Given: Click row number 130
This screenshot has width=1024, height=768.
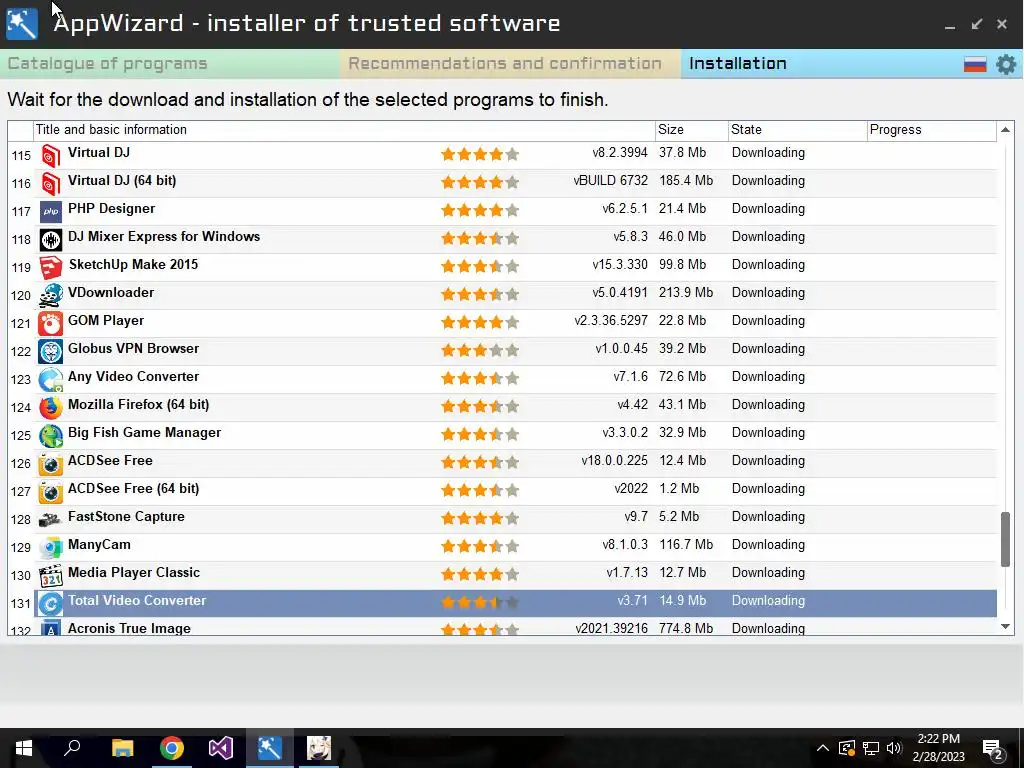Looking at the screenshot, I should click(21, 575).
